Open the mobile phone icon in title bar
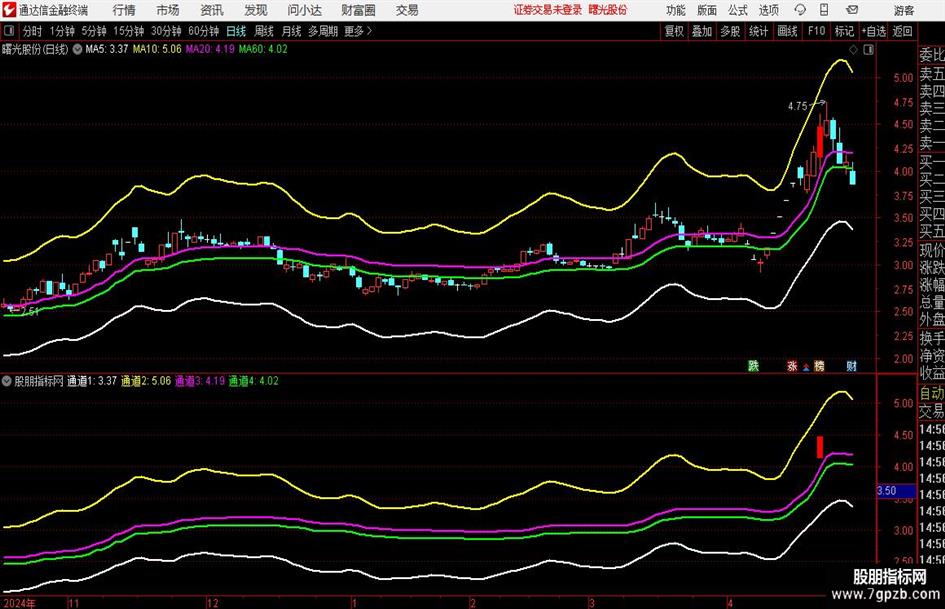Image resolution: width=945 pixels, height=609 pixels. [824, 10]
